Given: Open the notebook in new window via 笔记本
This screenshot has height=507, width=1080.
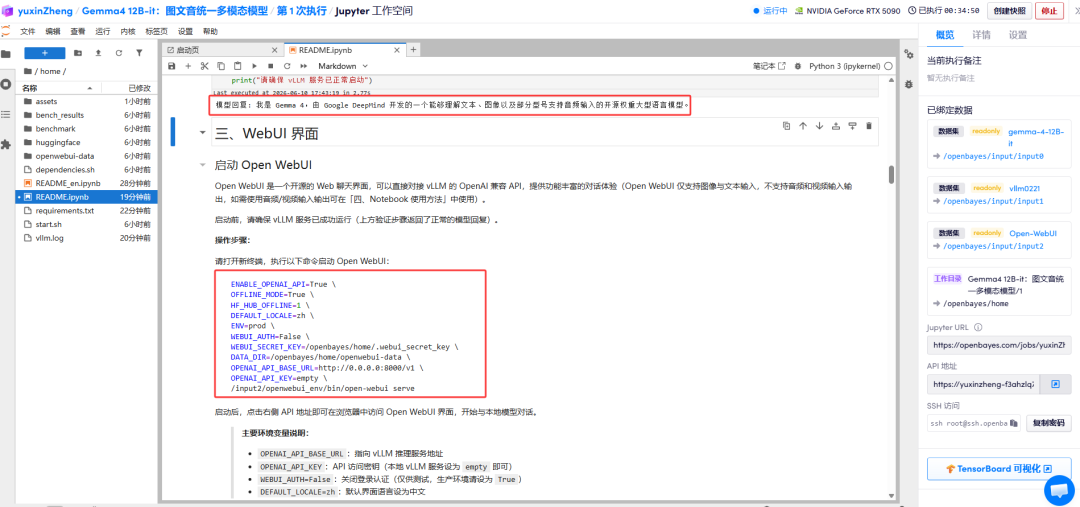Looking at the screenshot, I should click(769, 66).
